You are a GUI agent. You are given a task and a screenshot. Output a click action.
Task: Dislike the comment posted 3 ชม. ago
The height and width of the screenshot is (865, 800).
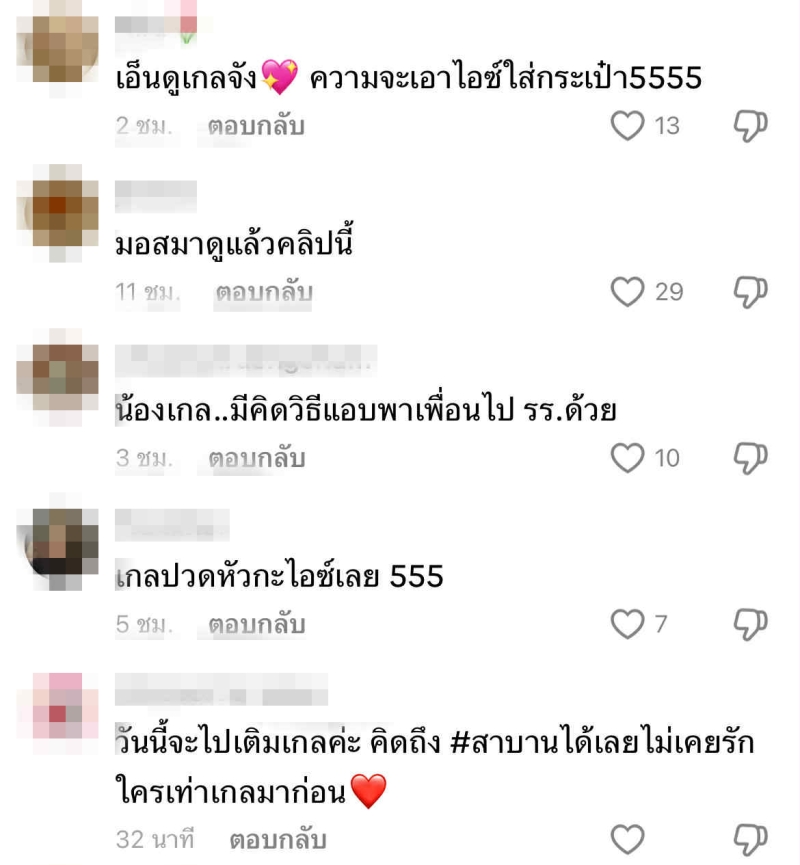point(750,458)
